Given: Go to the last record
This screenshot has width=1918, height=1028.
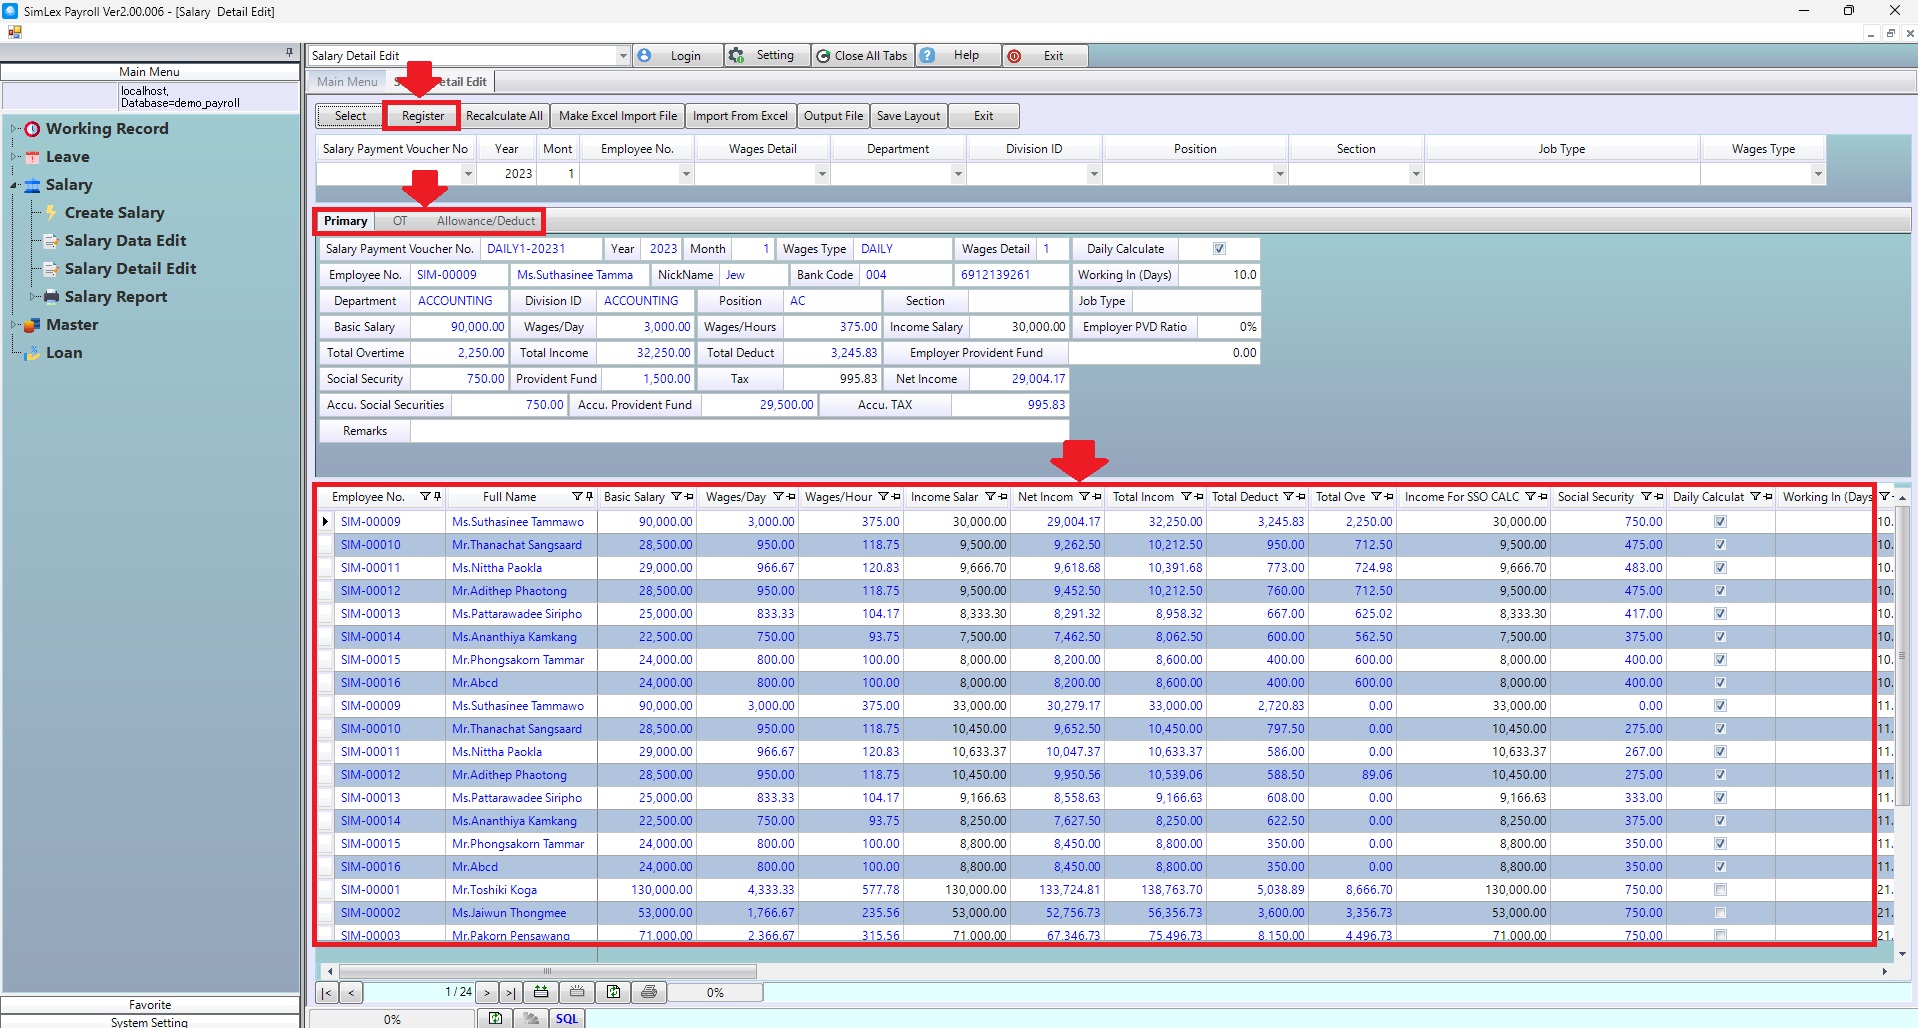Looking at the screenshot, I should 511,992.
